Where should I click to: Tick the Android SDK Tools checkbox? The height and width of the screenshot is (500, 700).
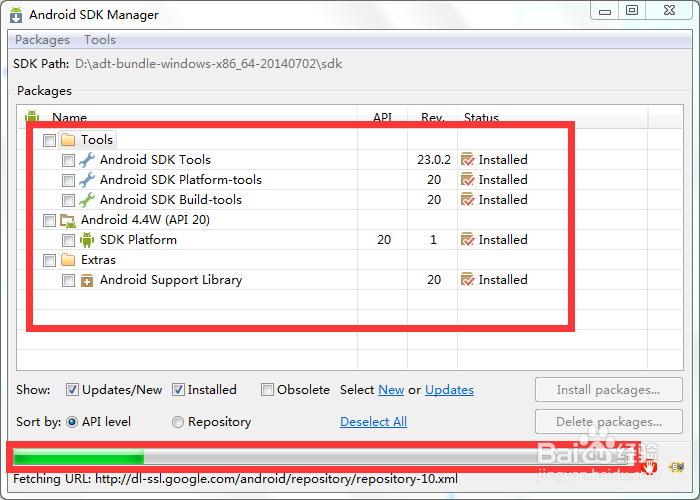coord(68,160)
